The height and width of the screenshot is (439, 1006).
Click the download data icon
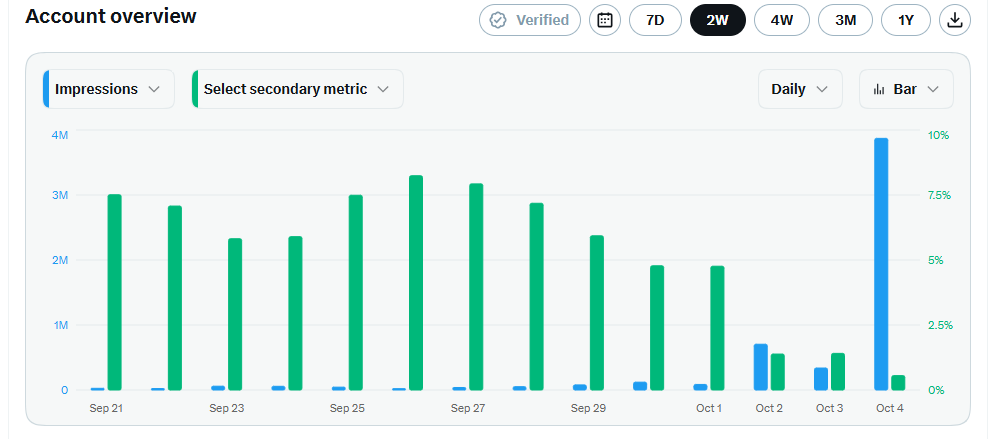pyautogui.click(x=955, y=20)
